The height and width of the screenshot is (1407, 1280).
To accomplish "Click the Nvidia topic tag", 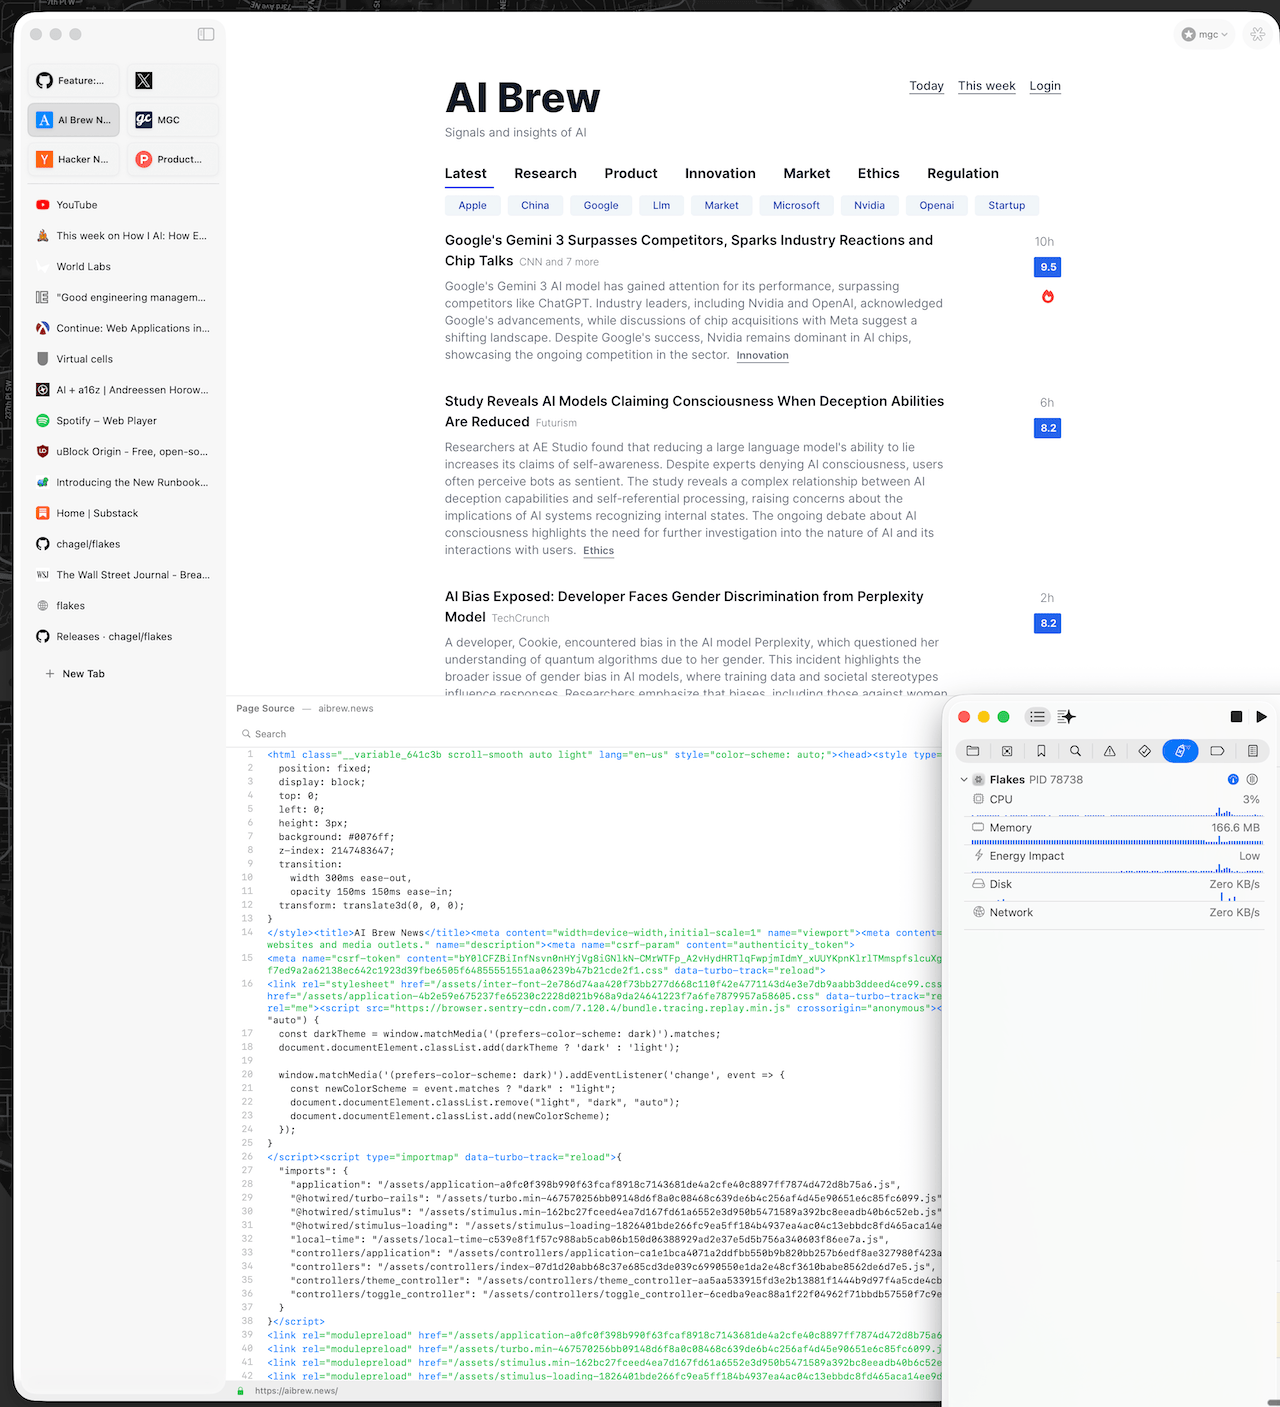I will point(869,206).
